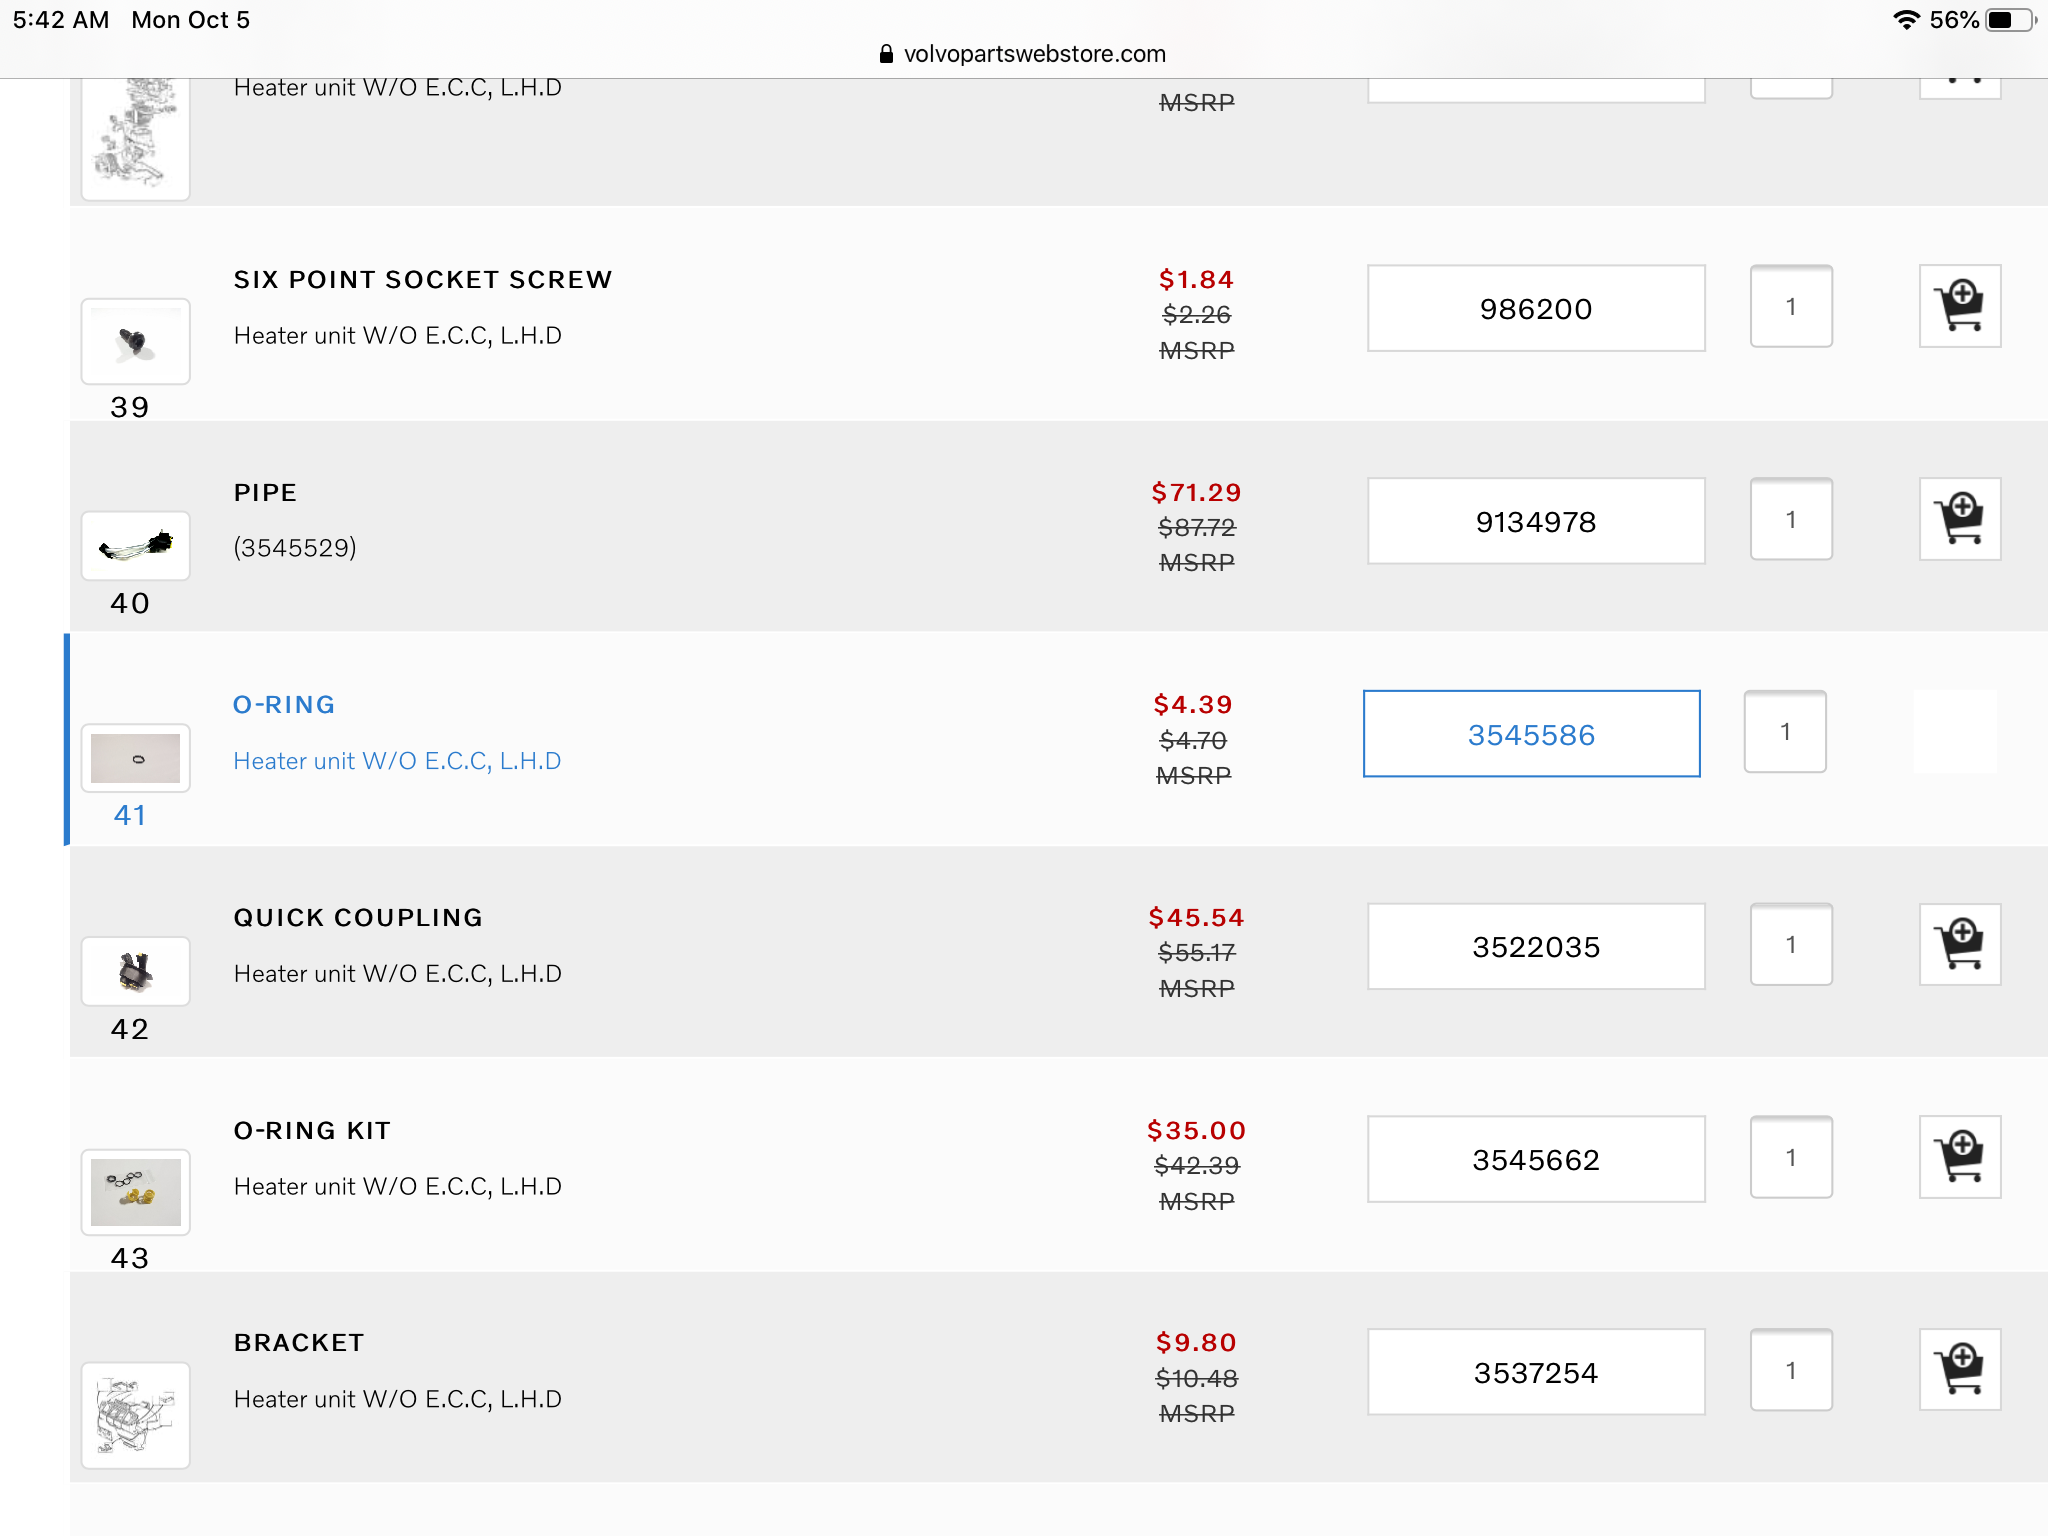Open the O-RING product link

284,705
